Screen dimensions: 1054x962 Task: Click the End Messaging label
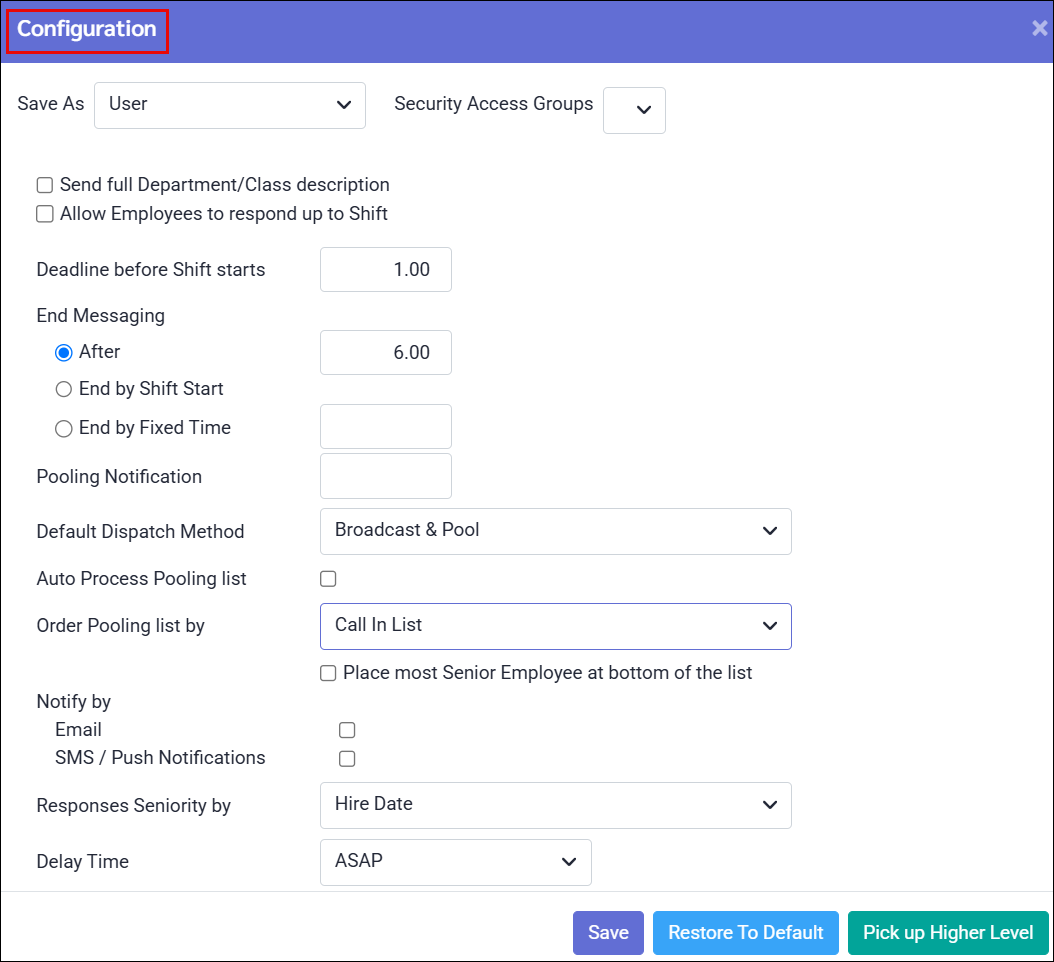pyautogui.click(x=101, y=315)
